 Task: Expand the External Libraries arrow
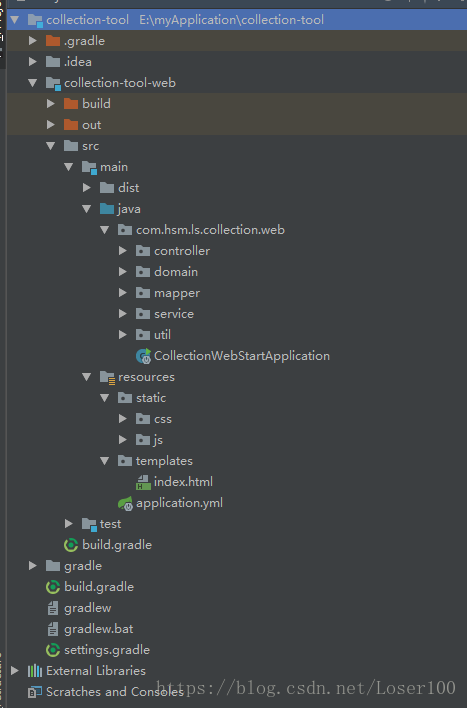(x=15, y=671)
